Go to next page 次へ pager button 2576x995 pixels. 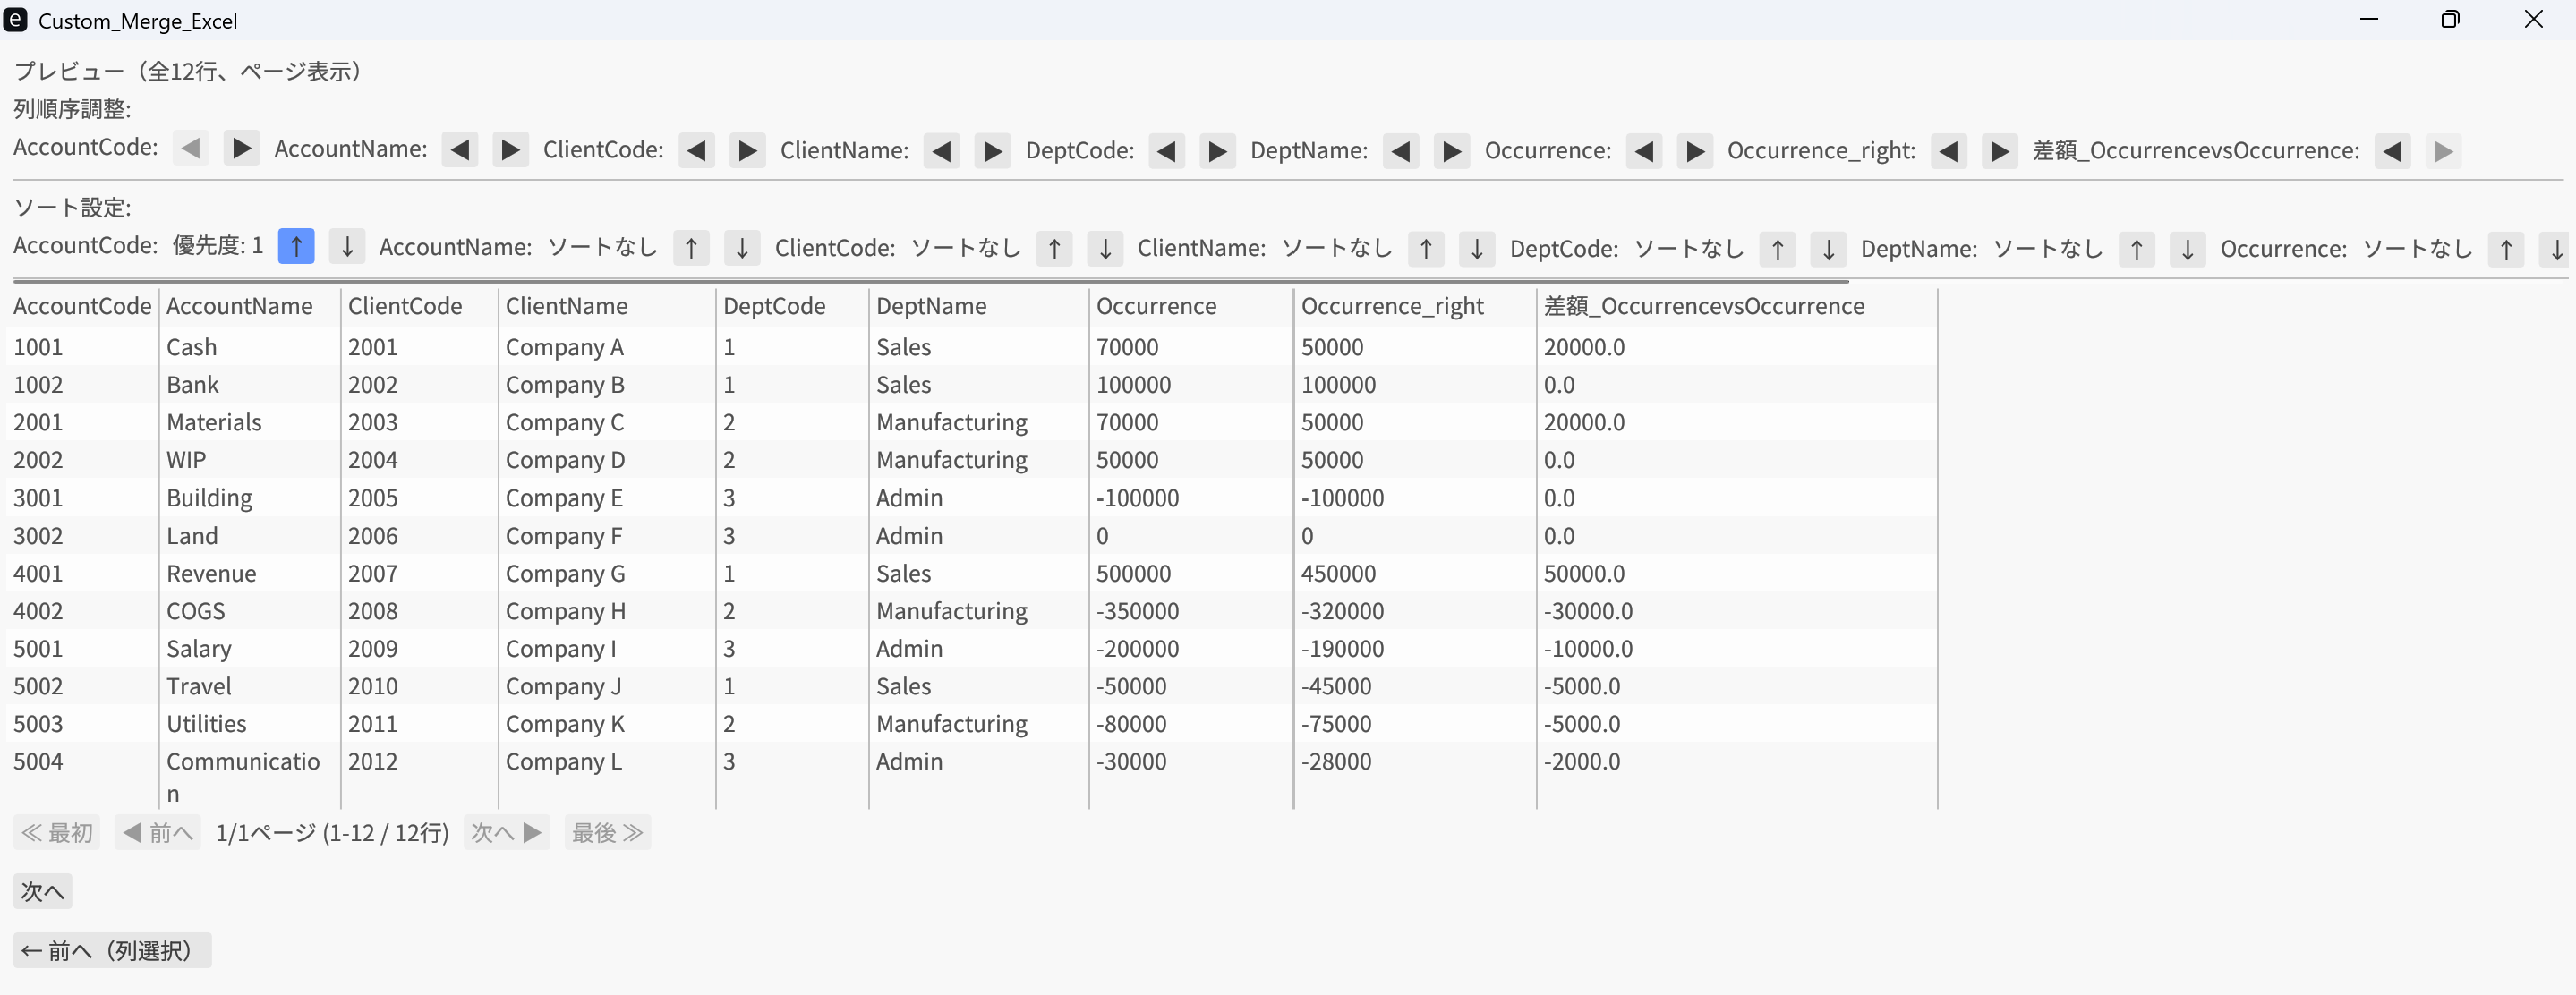pyautogui.click(x=506, y=832)
